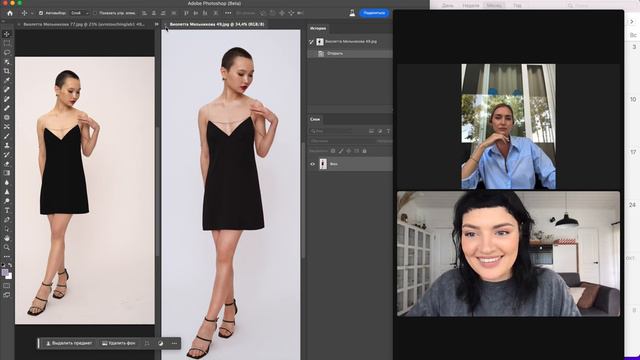
Task: Select the Lasso tool
Action: (7, 53)
